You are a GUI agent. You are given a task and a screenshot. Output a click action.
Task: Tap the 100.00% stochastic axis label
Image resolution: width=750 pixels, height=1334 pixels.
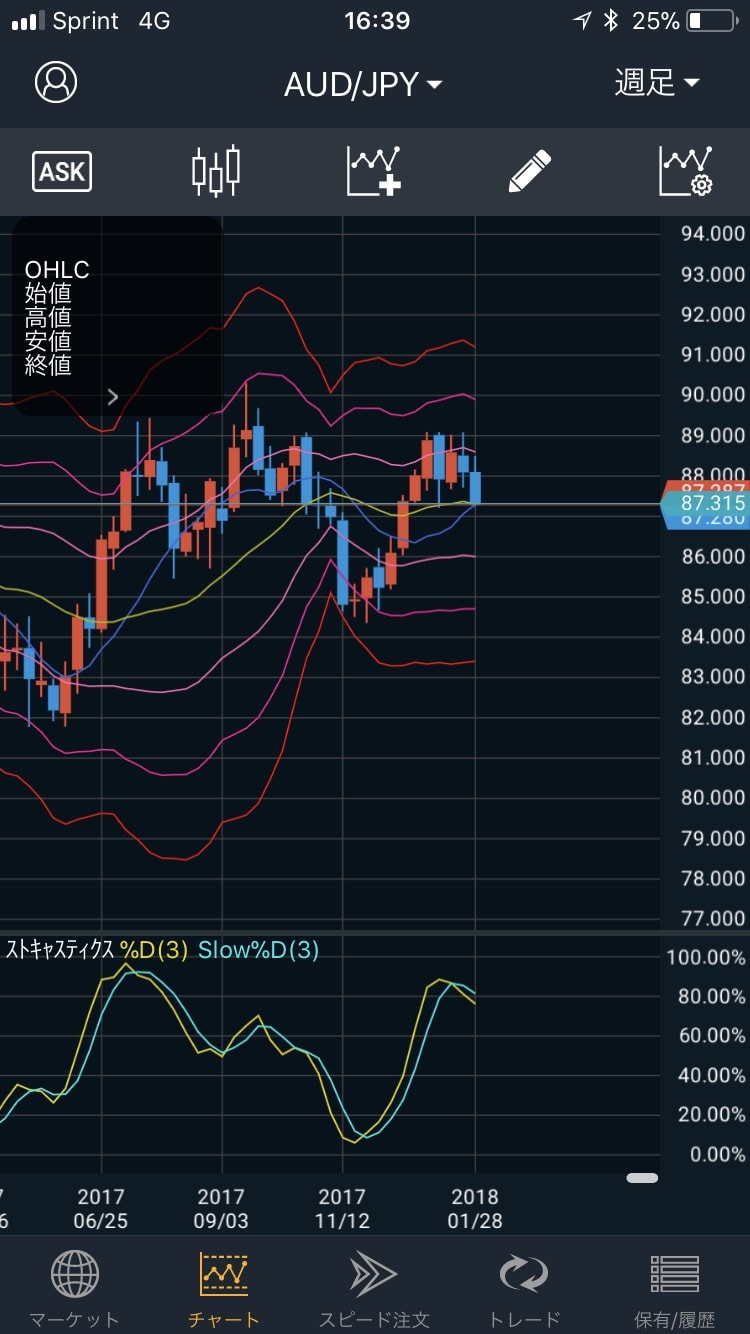point(706,957)
